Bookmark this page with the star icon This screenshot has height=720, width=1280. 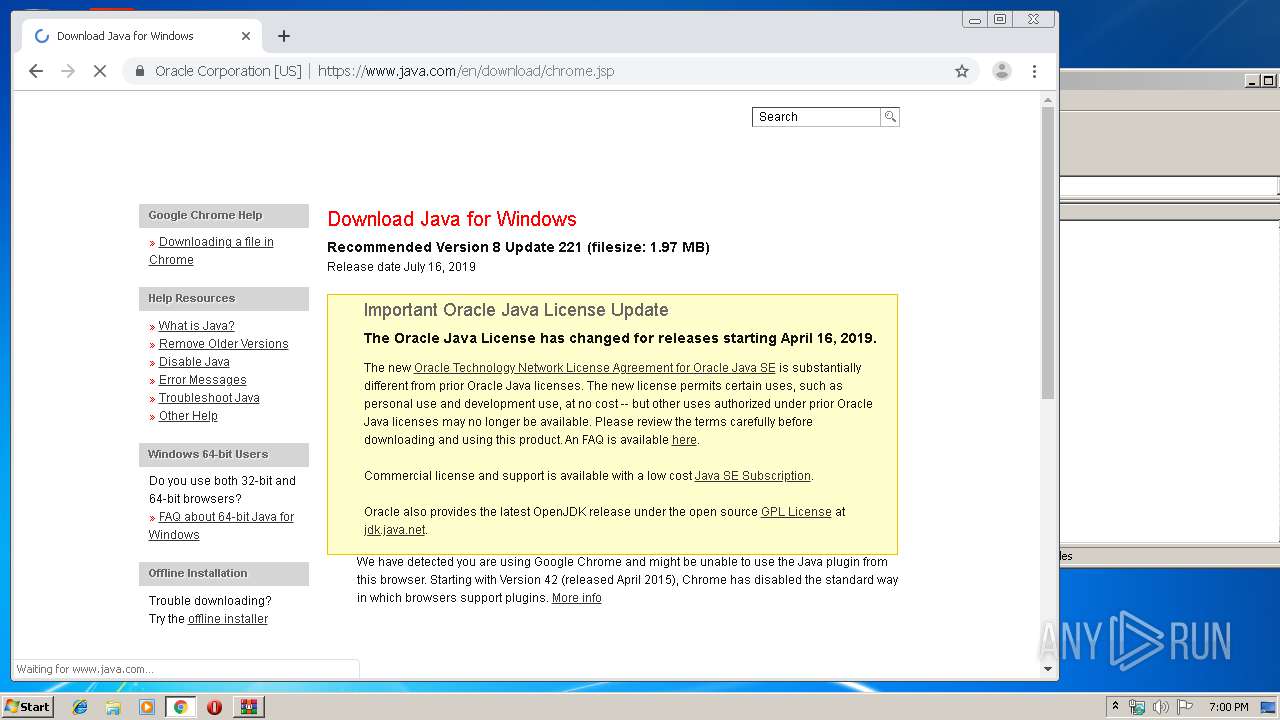962,71
